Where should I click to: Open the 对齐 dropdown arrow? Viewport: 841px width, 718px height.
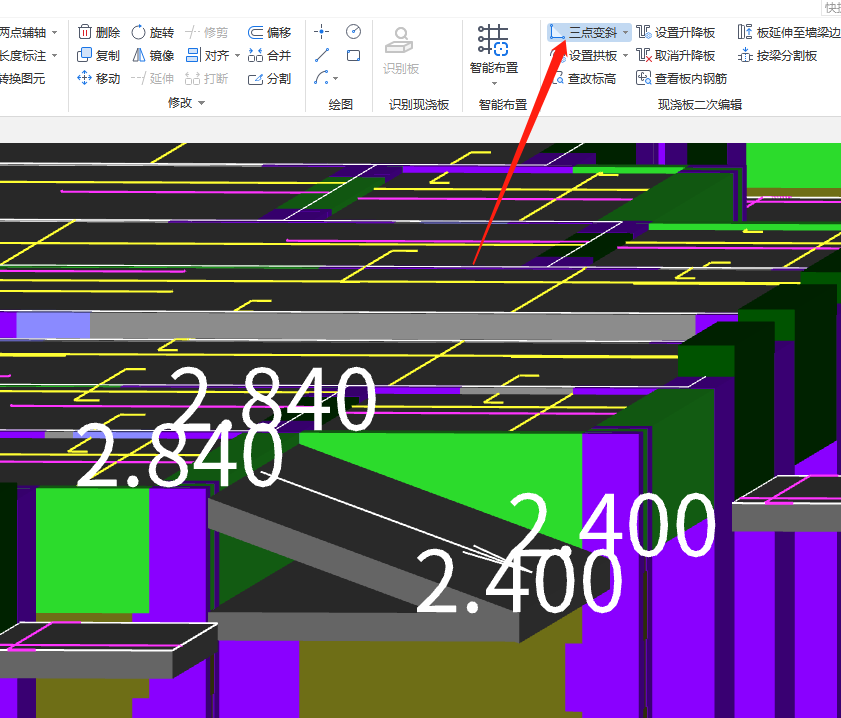pos(237,56)
